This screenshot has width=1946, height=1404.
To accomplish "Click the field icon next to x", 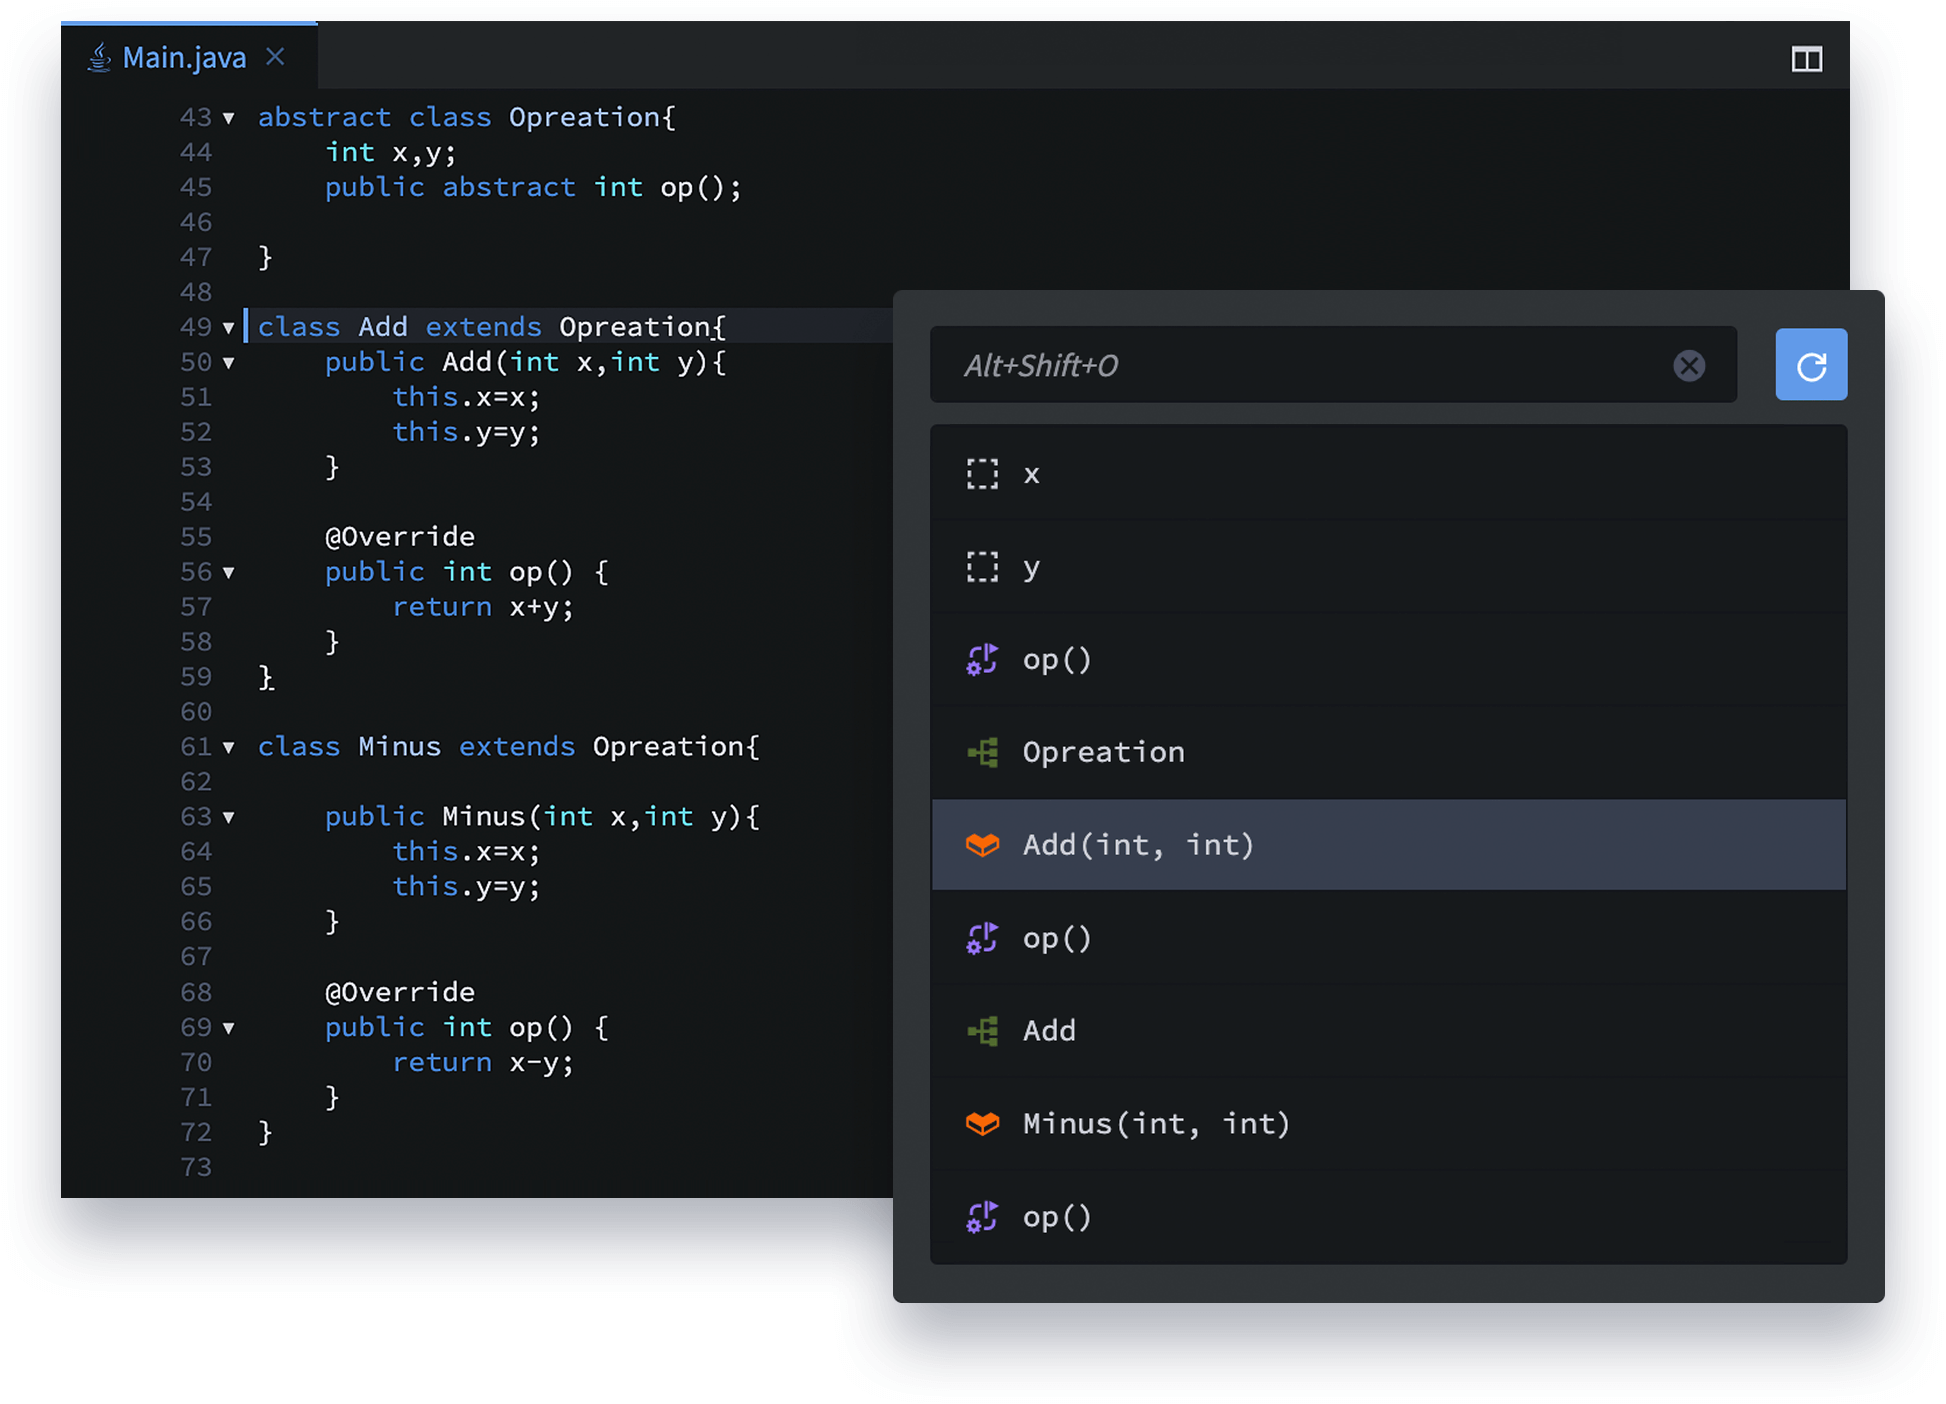I will pos(982,474).
